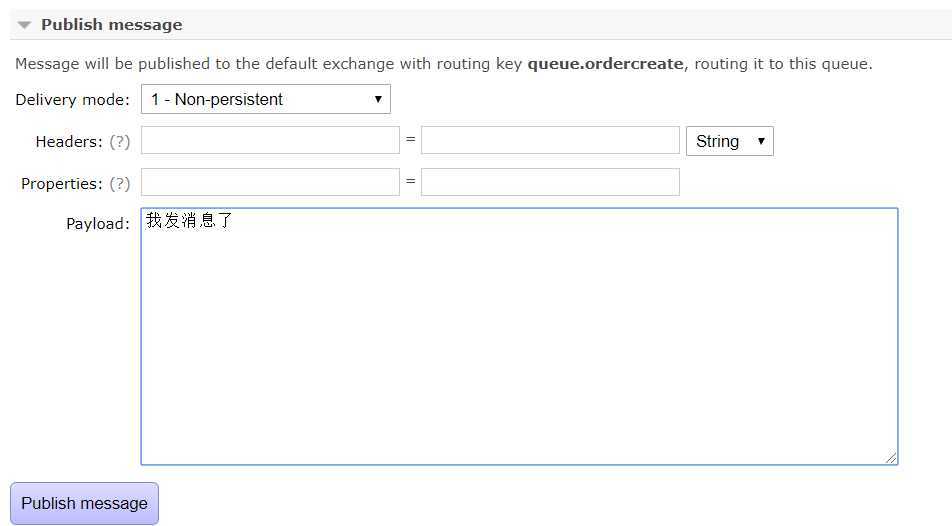Open the String type dropdown
The image size is (952, 526).
point(730,141)
